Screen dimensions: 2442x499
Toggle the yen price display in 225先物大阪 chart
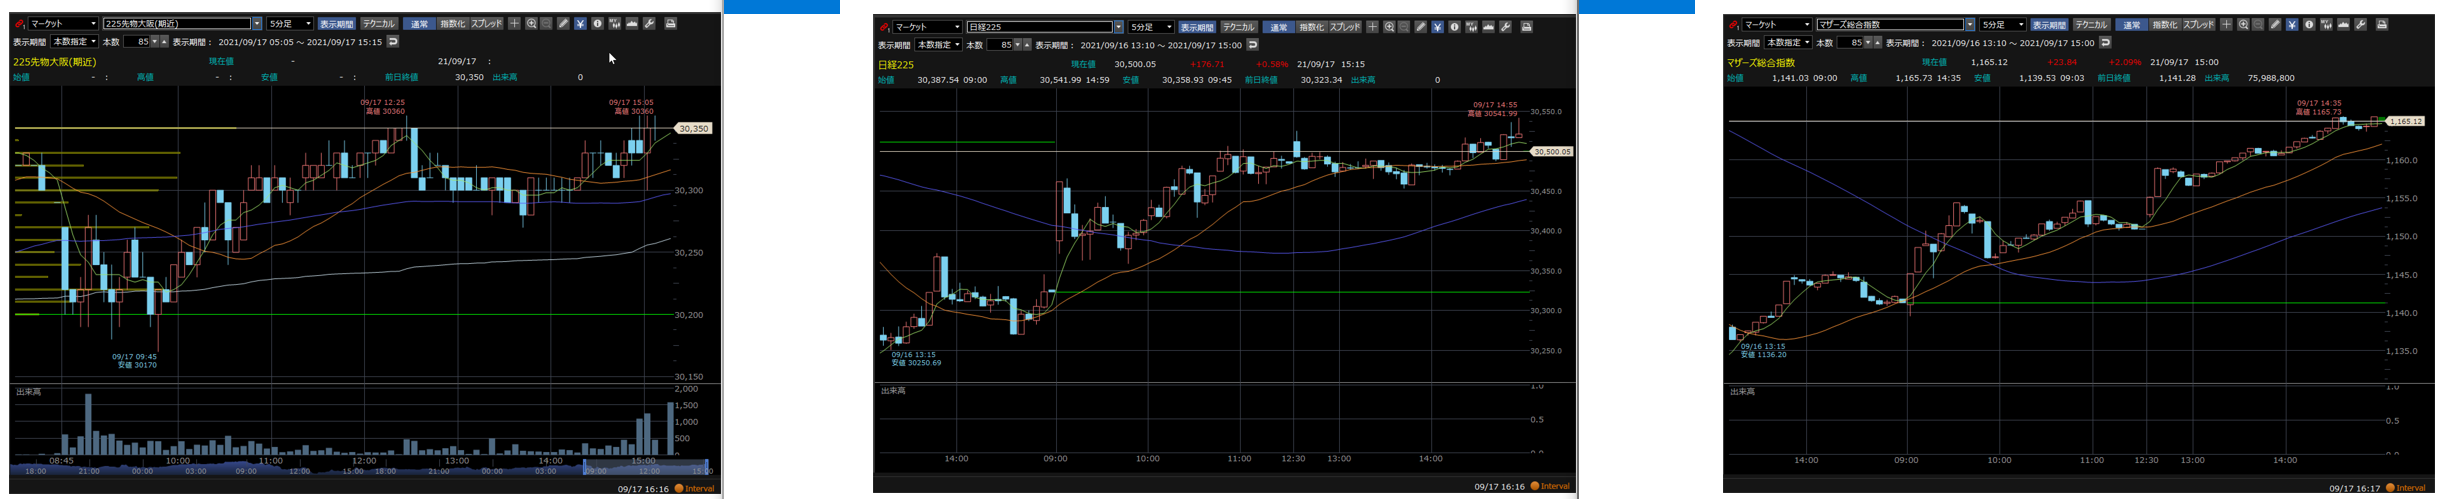[x=580, y=23]
